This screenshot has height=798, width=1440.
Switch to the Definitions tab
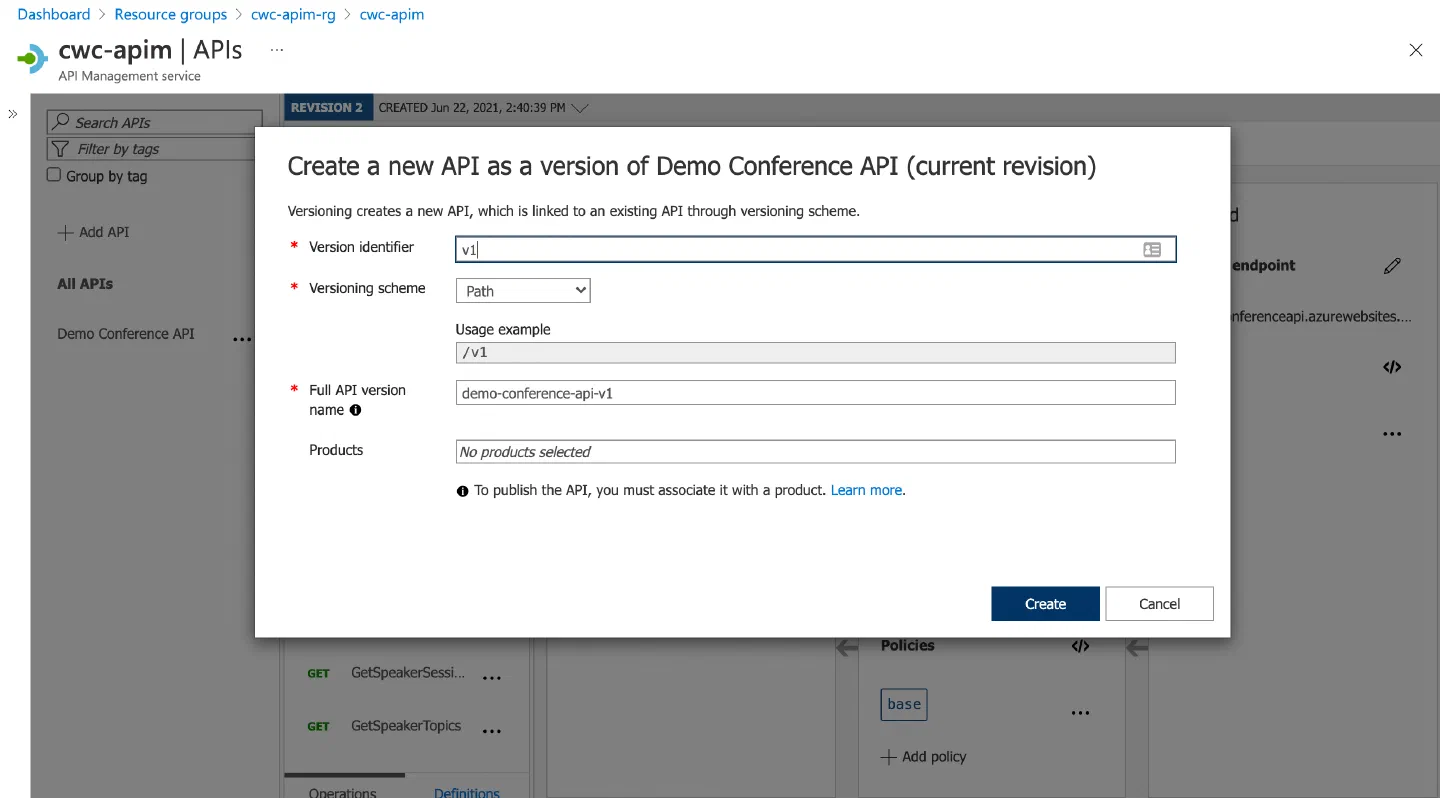point(467,793)
